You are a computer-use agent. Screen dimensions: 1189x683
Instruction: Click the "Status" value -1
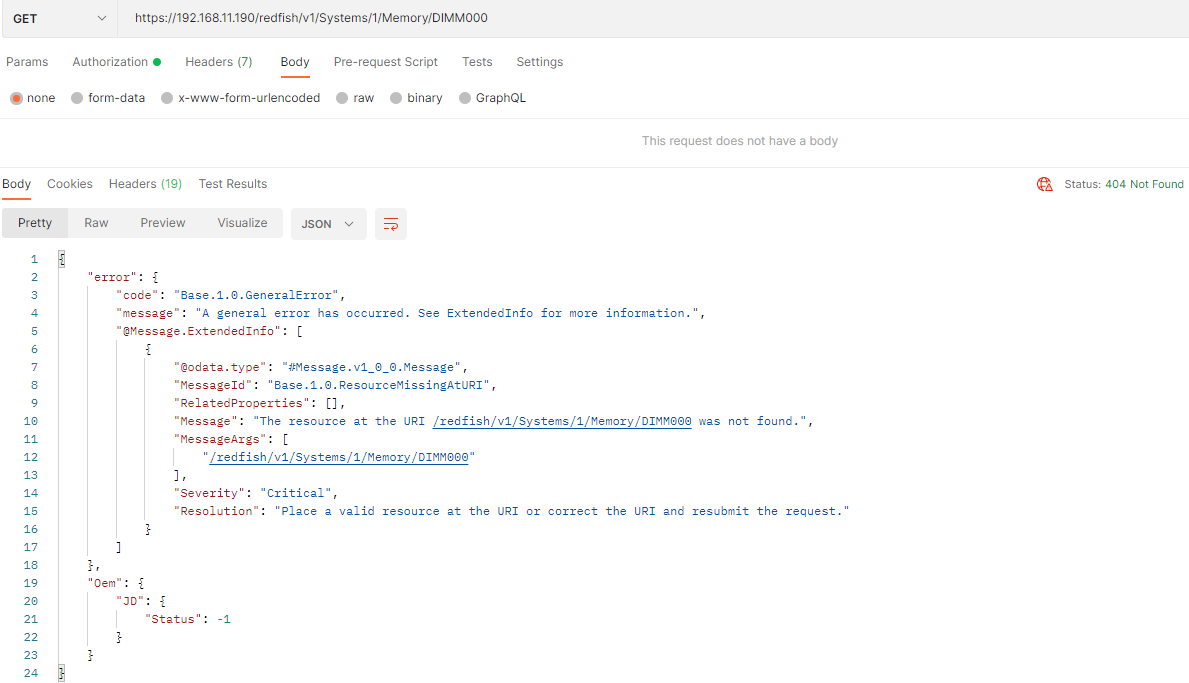(x=224, y=619)
